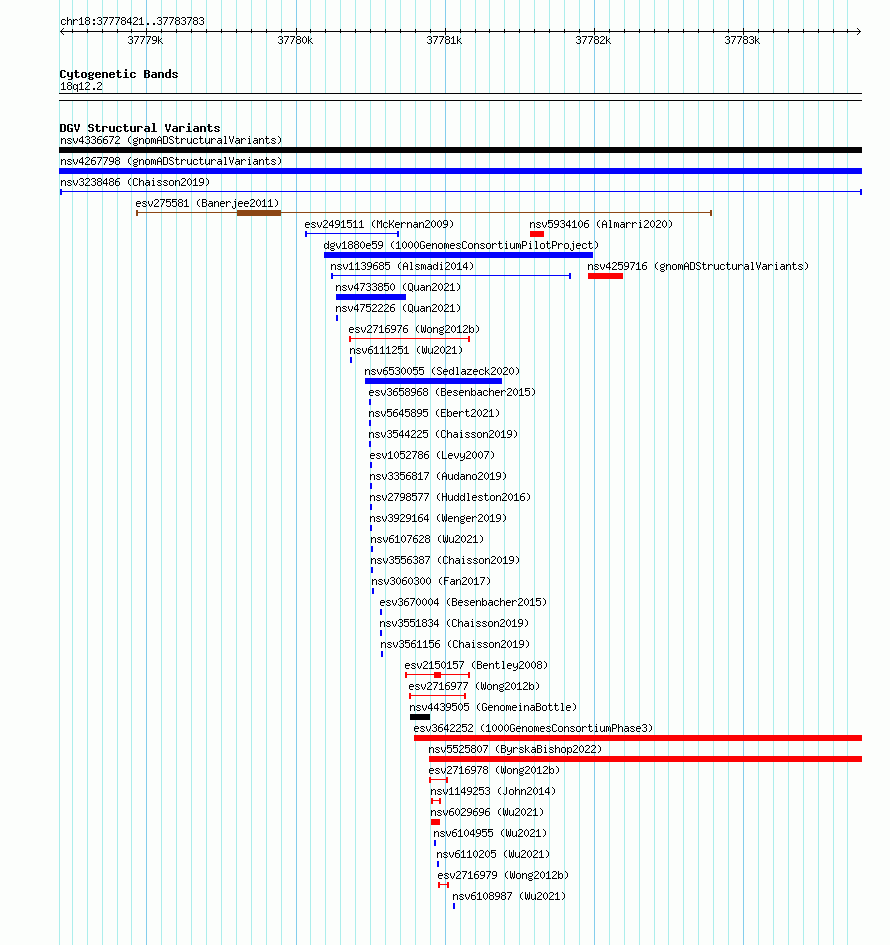Image resolution: width=890 pixels, height=945 pixels.
Task: Open esv2716978 Wong2012b label
Action: (494, 771)
